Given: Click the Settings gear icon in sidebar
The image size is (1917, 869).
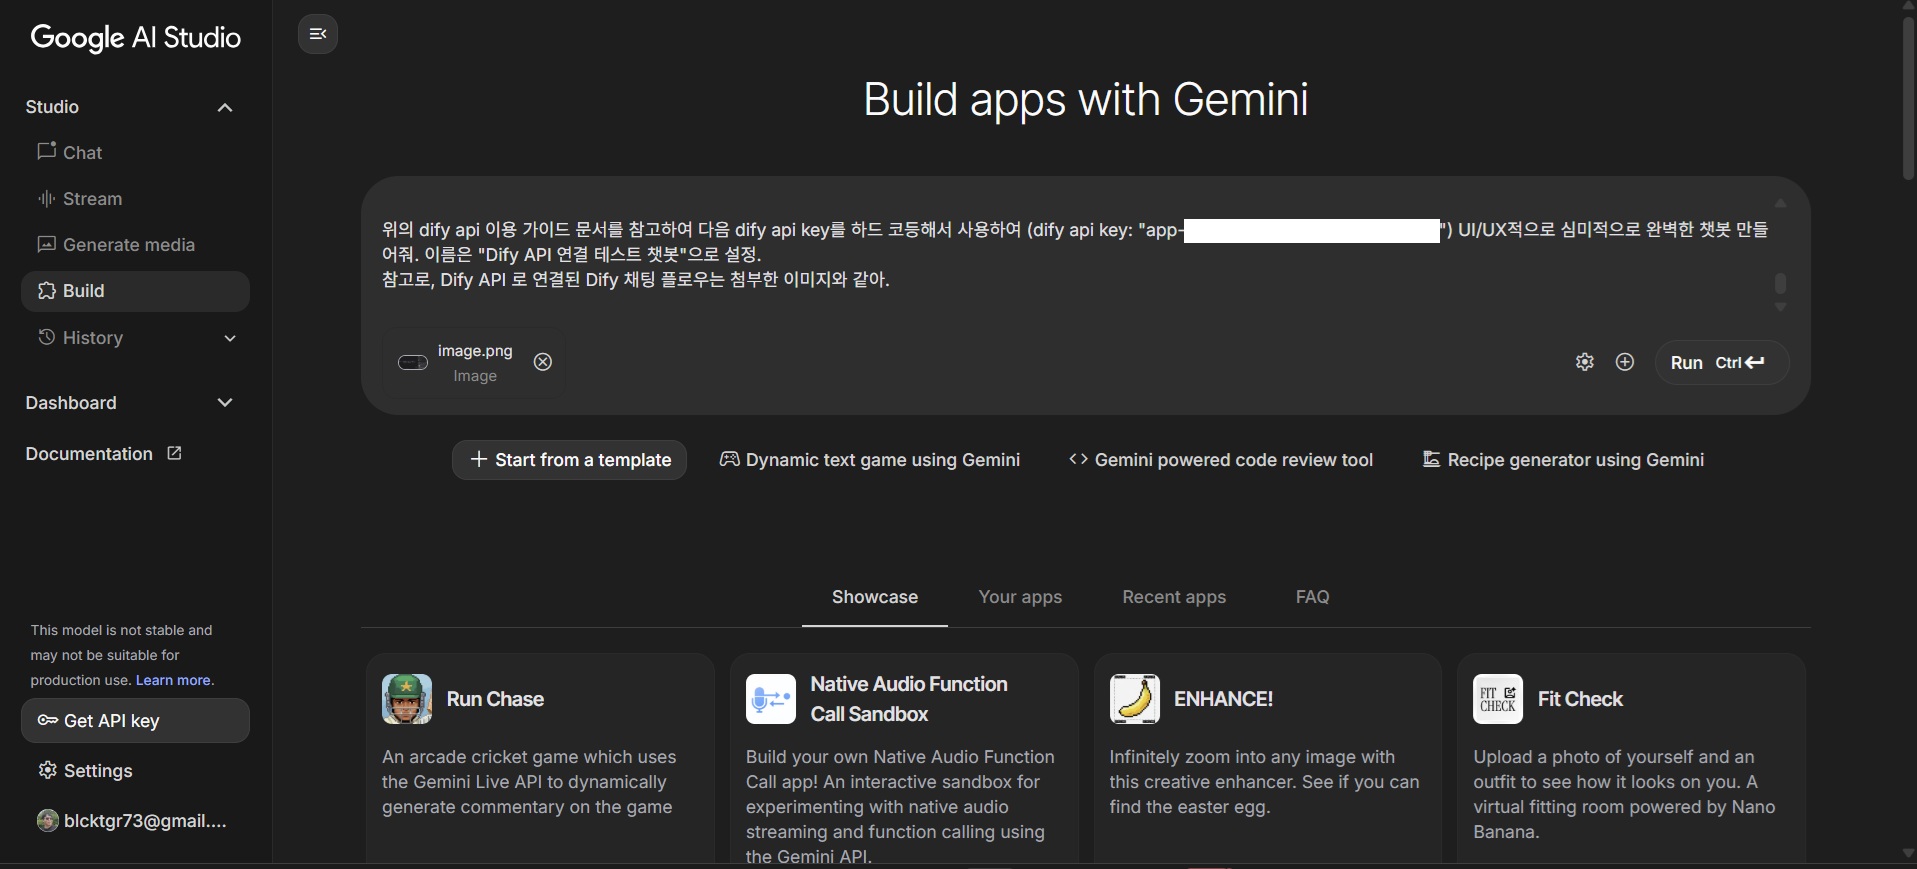Looking at the screenshot, I should point(47,770).
